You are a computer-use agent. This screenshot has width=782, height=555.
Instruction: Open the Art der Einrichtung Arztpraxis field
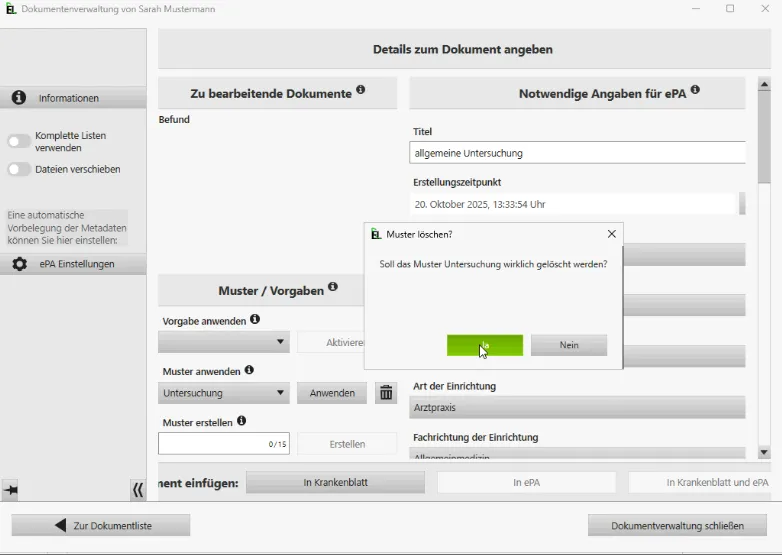pos(578,408)
